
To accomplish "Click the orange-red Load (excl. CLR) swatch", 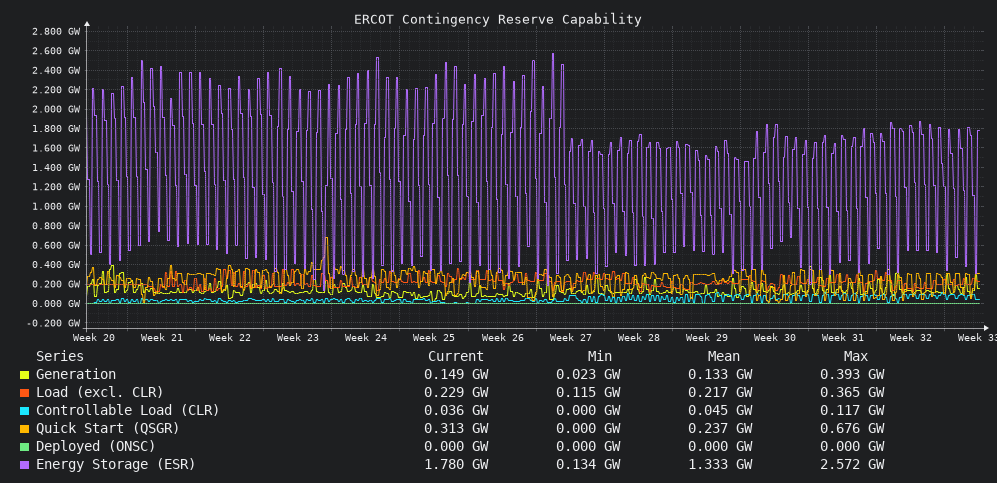I will [24, 393].
